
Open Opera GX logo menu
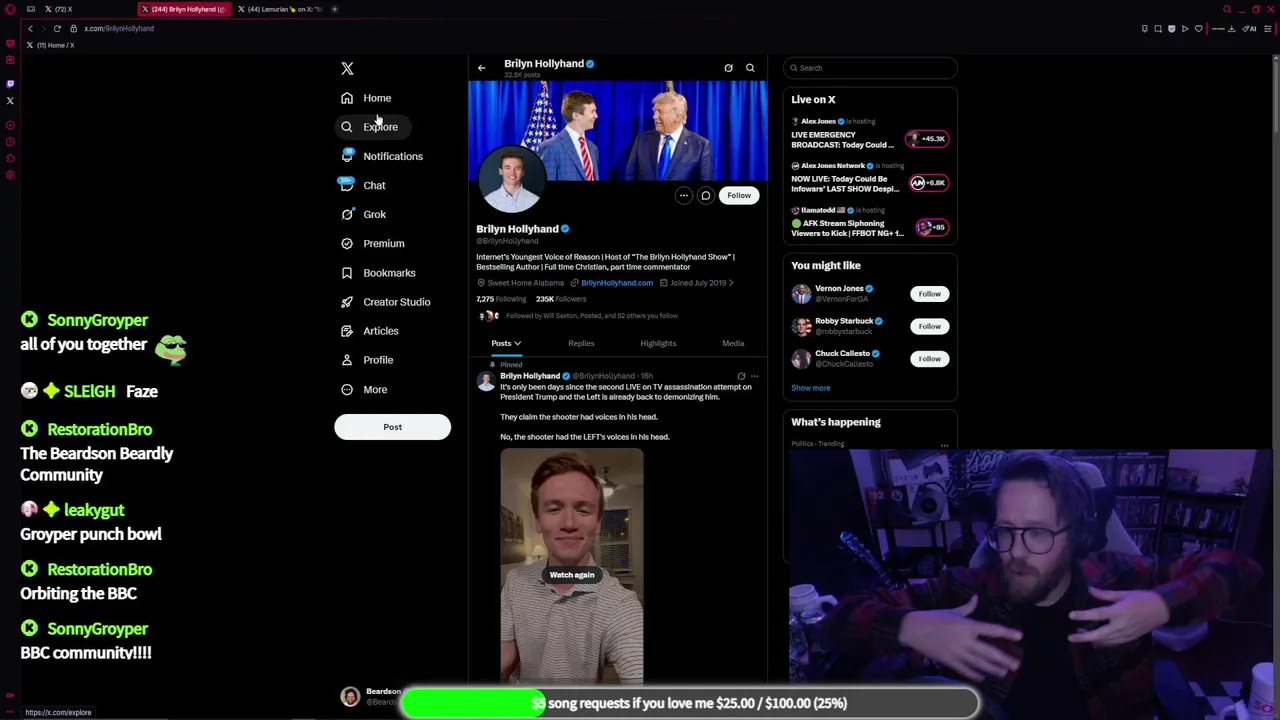pos(10,9)
